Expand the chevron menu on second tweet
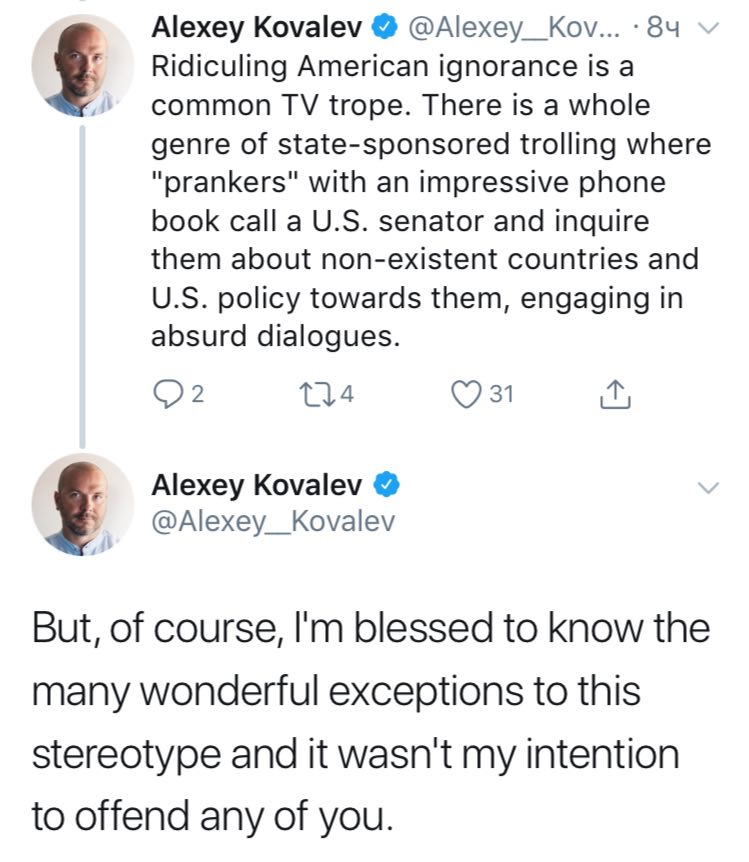Viewport: 749px width, 862px height. [x=708, y=487]
